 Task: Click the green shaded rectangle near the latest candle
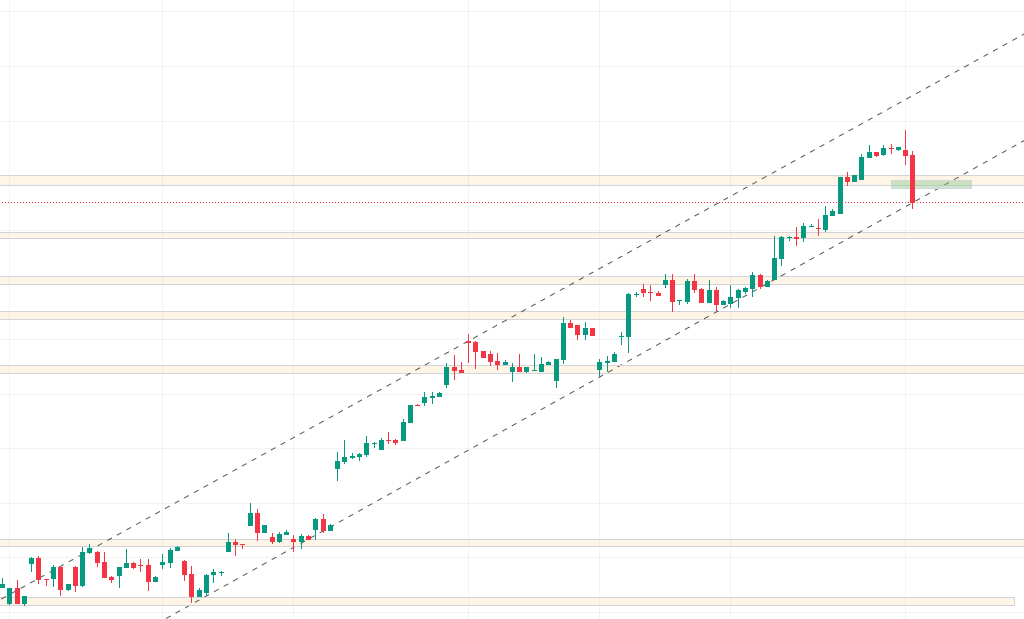point(931,184)
